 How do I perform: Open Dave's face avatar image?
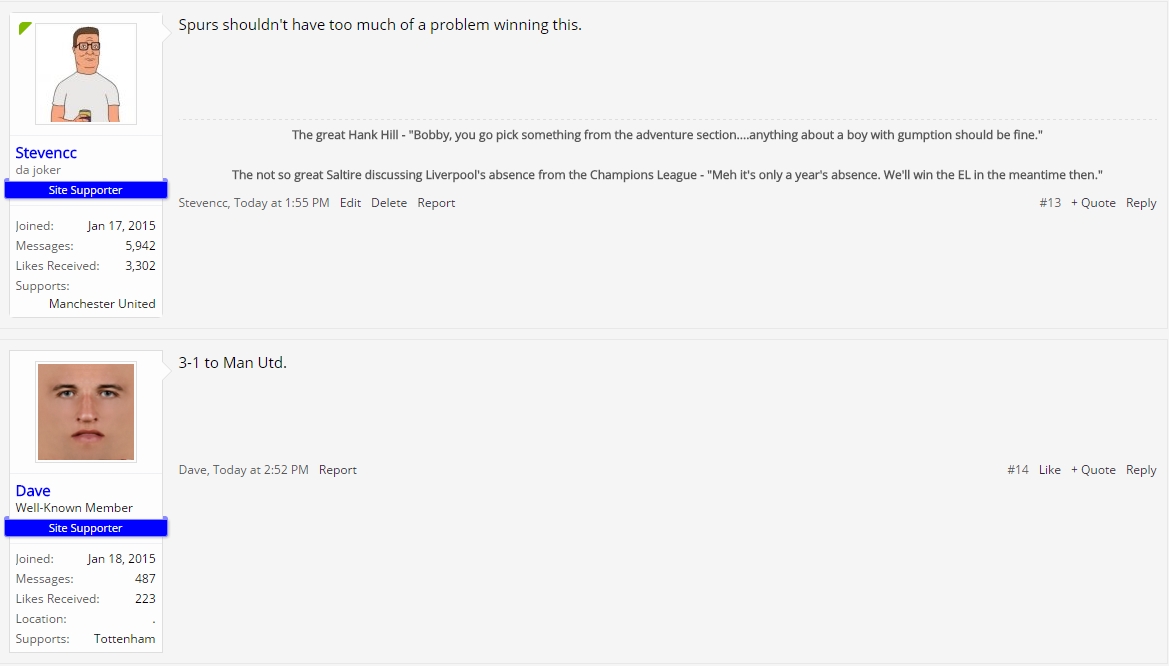[x=86, y=412]
